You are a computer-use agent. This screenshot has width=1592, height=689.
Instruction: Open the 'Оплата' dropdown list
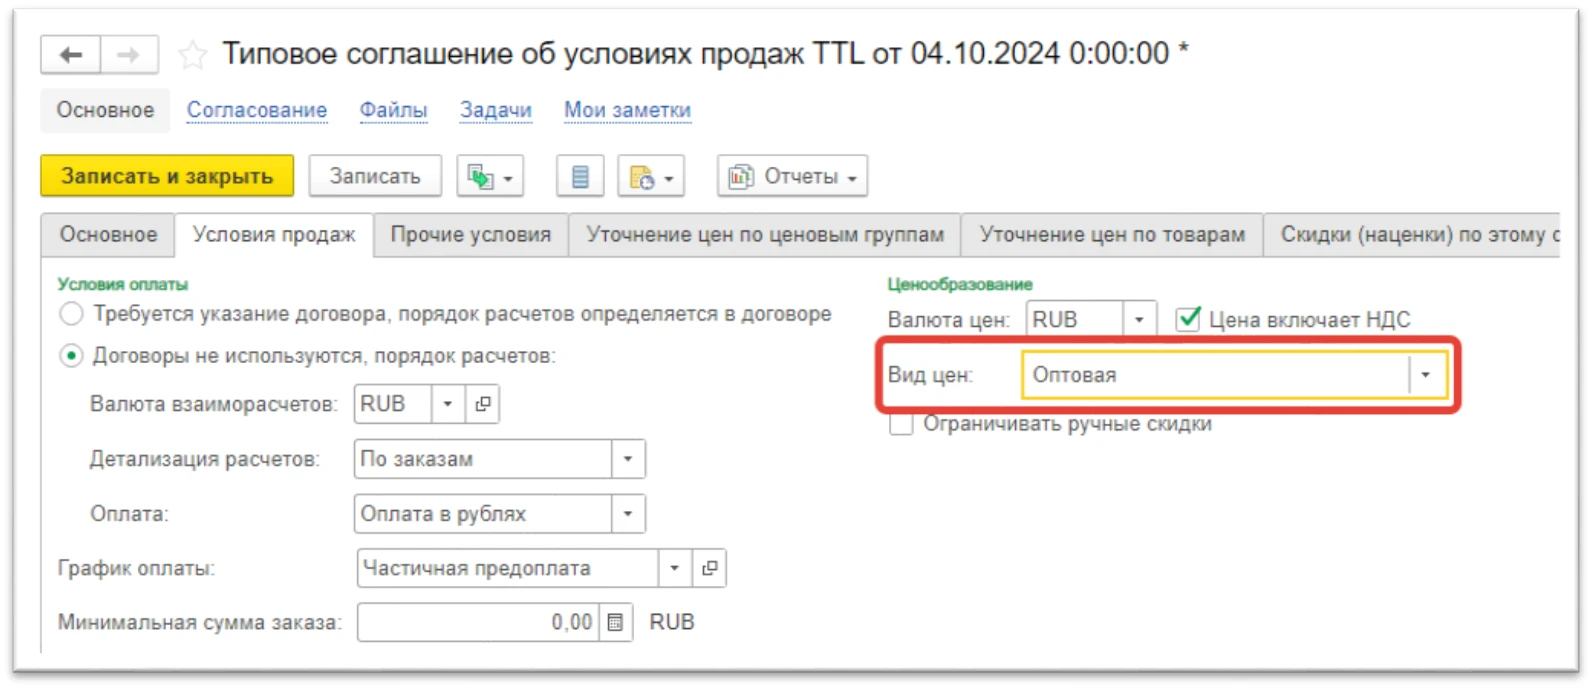pyautogui.click(x=628, y=514)
